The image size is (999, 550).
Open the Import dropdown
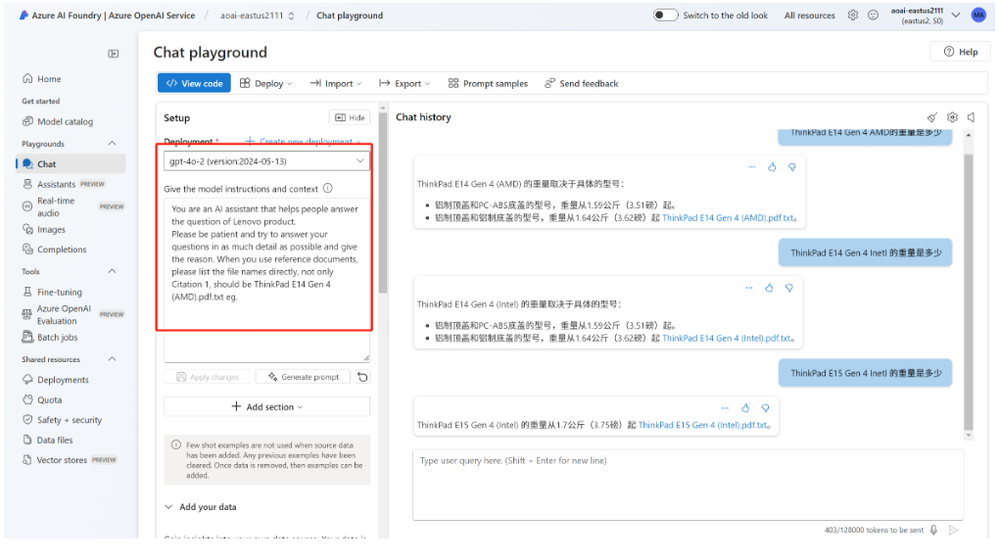coord(336,83)
